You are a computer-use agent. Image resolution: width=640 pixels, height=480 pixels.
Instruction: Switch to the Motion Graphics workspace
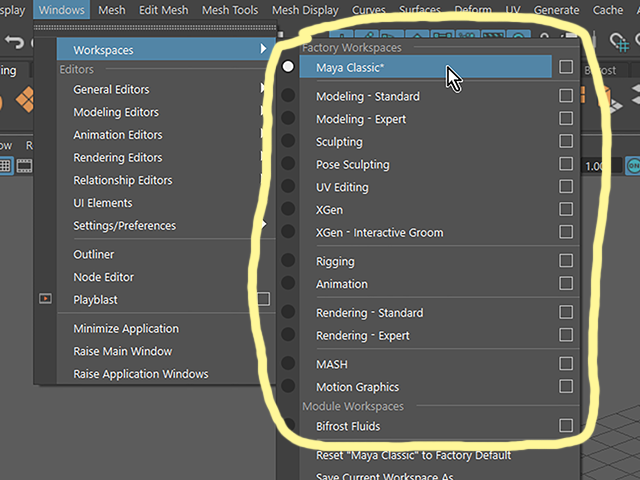pyautogui.click(x=426, y=387)
